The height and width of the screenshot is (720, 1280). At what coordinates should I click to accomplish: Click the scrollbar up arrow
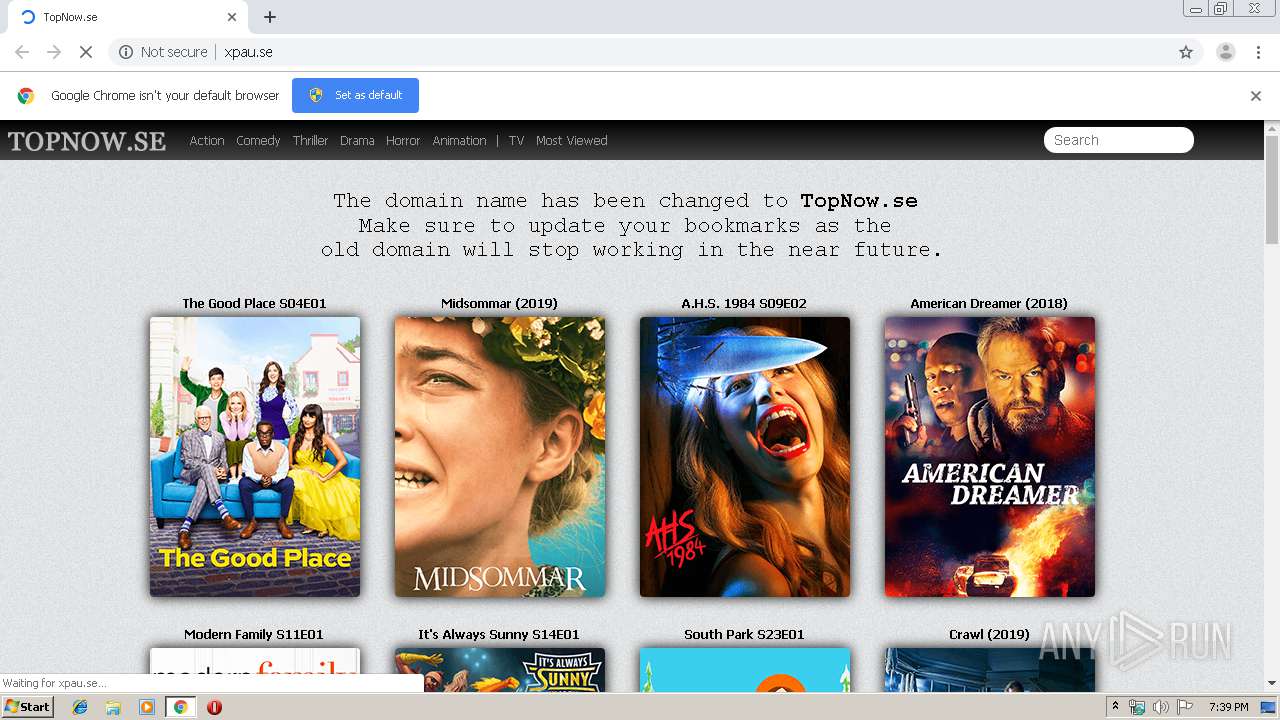click(1272, 127)
